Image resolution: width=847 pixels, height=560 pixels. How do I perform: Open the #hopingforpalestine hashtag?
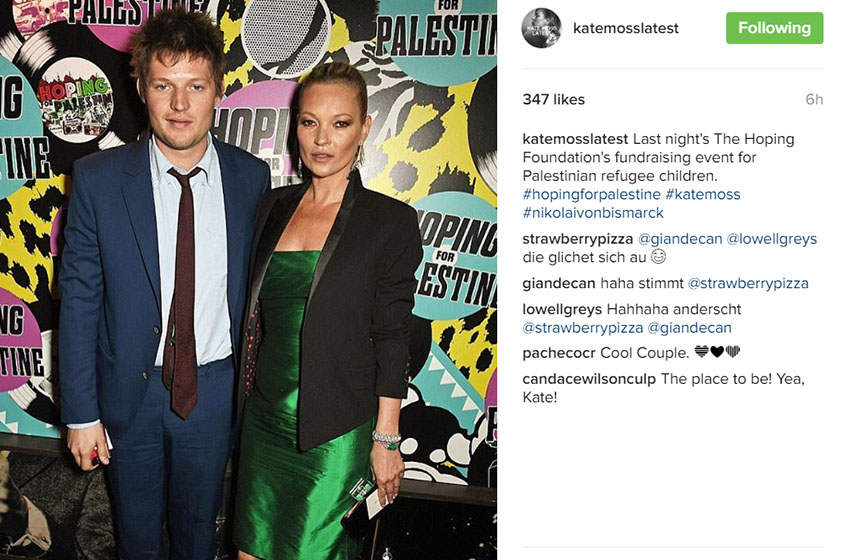coord(591,194)
